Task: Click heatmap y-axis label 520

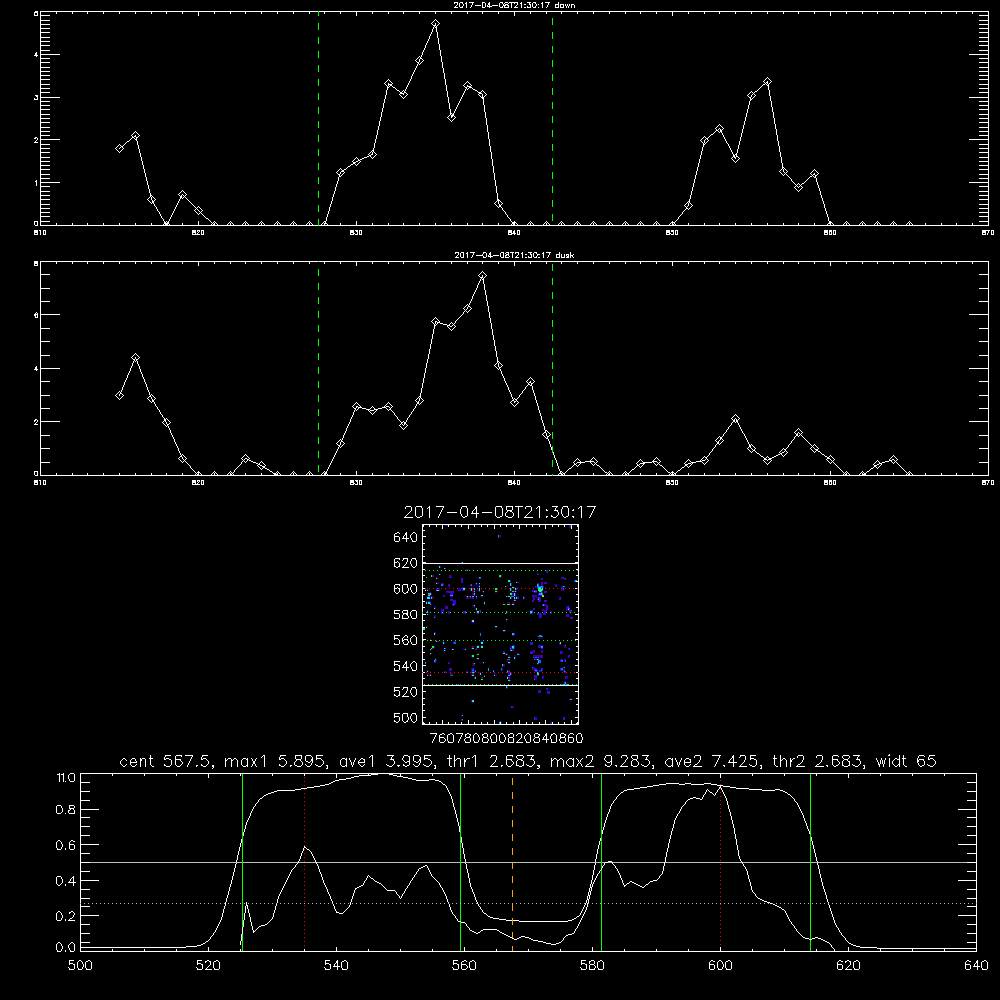Action: pyautogui.click(x=406, y=692)
